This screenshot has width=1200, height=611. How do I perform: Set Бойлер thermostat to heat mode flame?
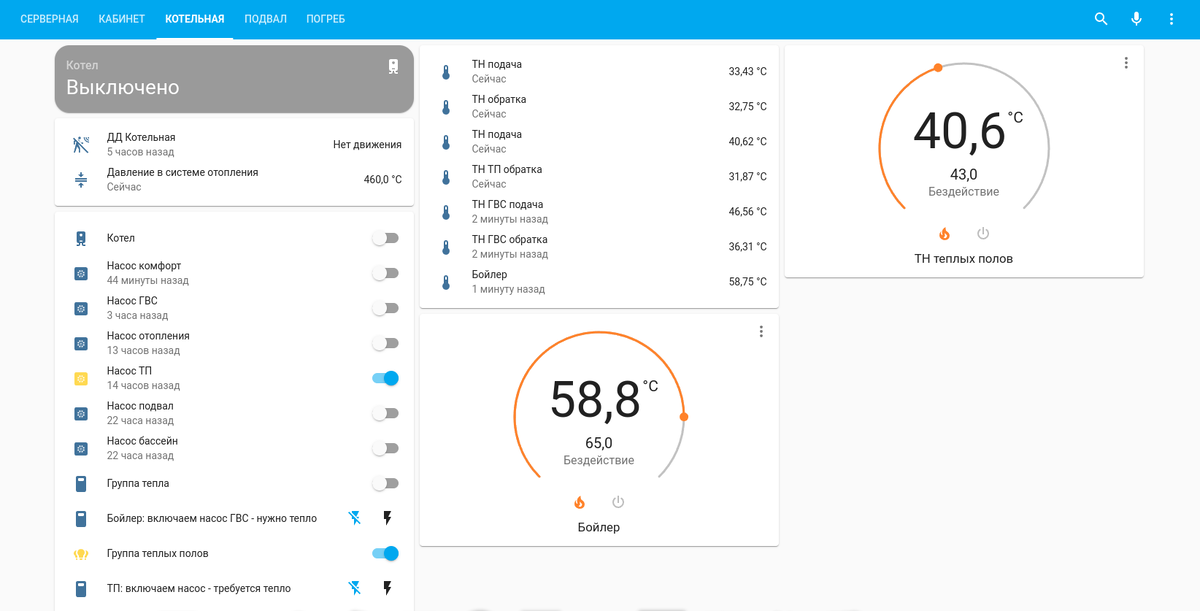tap(579, 502)
